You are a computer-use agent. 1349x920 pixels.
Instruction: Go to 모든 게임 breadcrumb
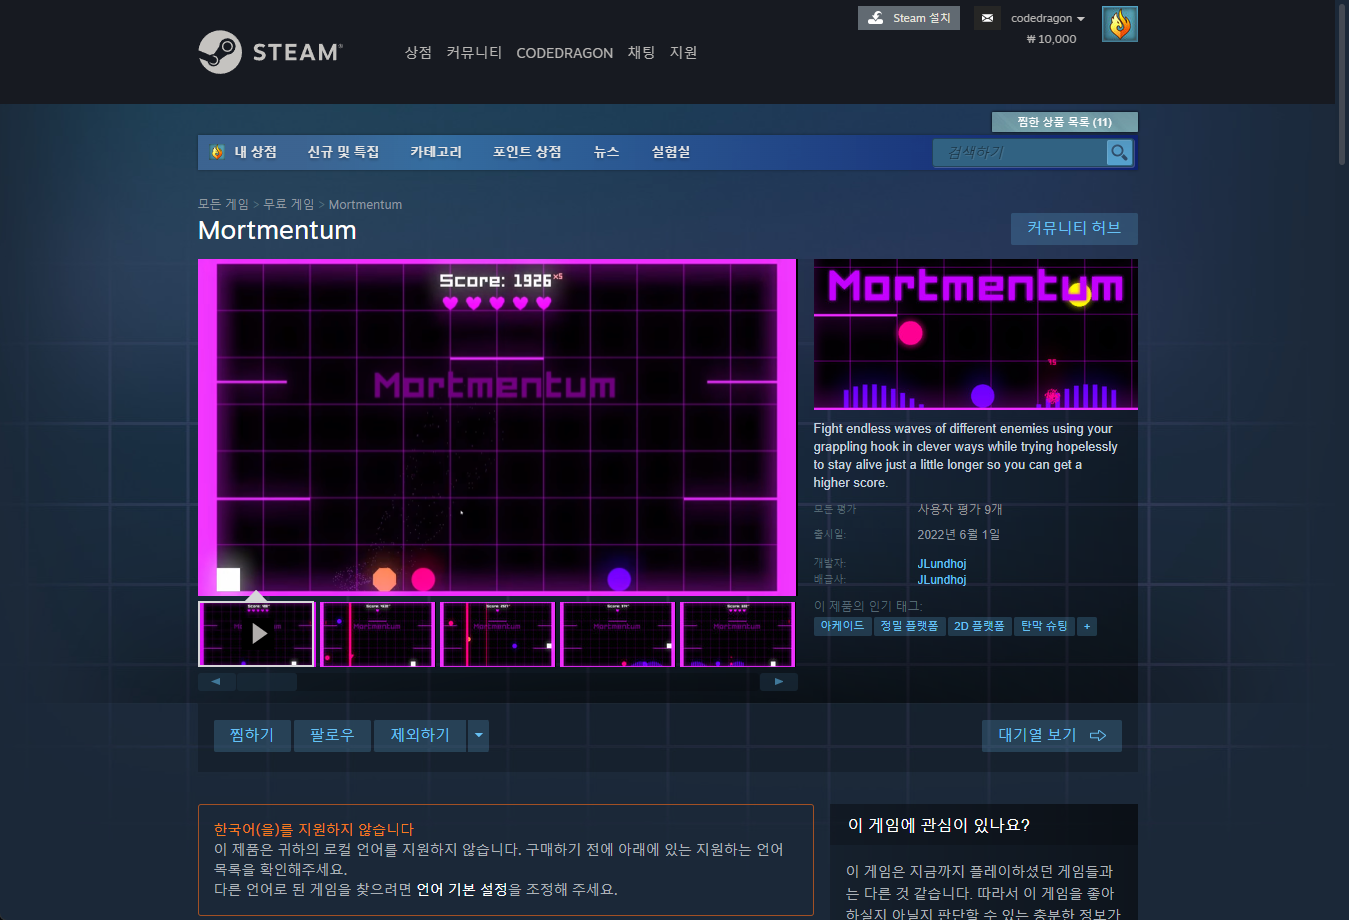pos(223,204)
